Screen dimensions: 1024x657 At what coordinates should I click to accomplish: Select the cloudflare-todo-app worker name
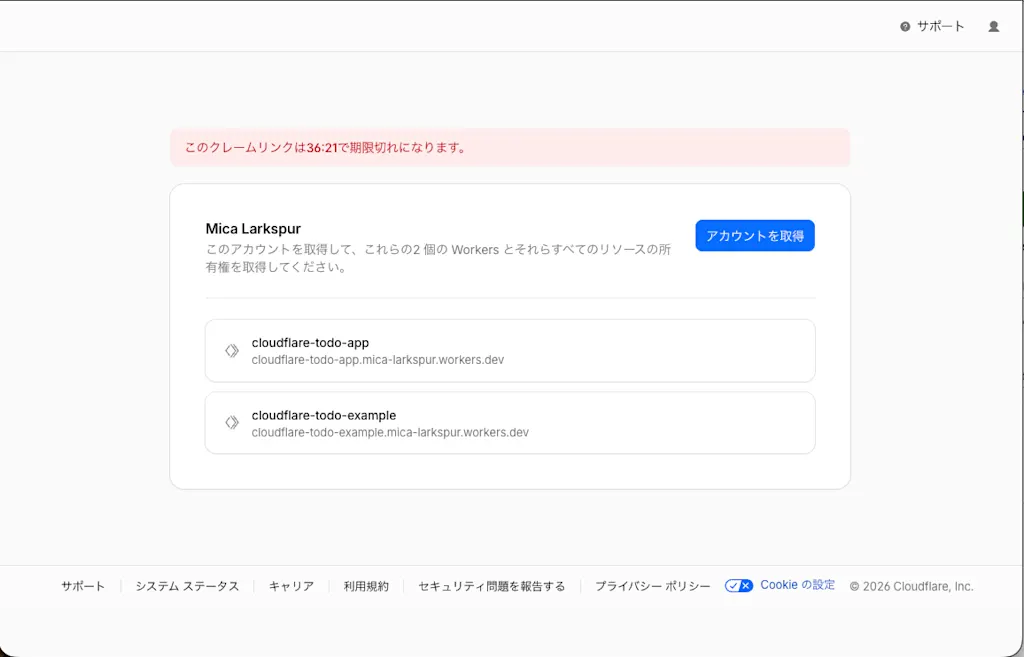(x=310, y=343)
